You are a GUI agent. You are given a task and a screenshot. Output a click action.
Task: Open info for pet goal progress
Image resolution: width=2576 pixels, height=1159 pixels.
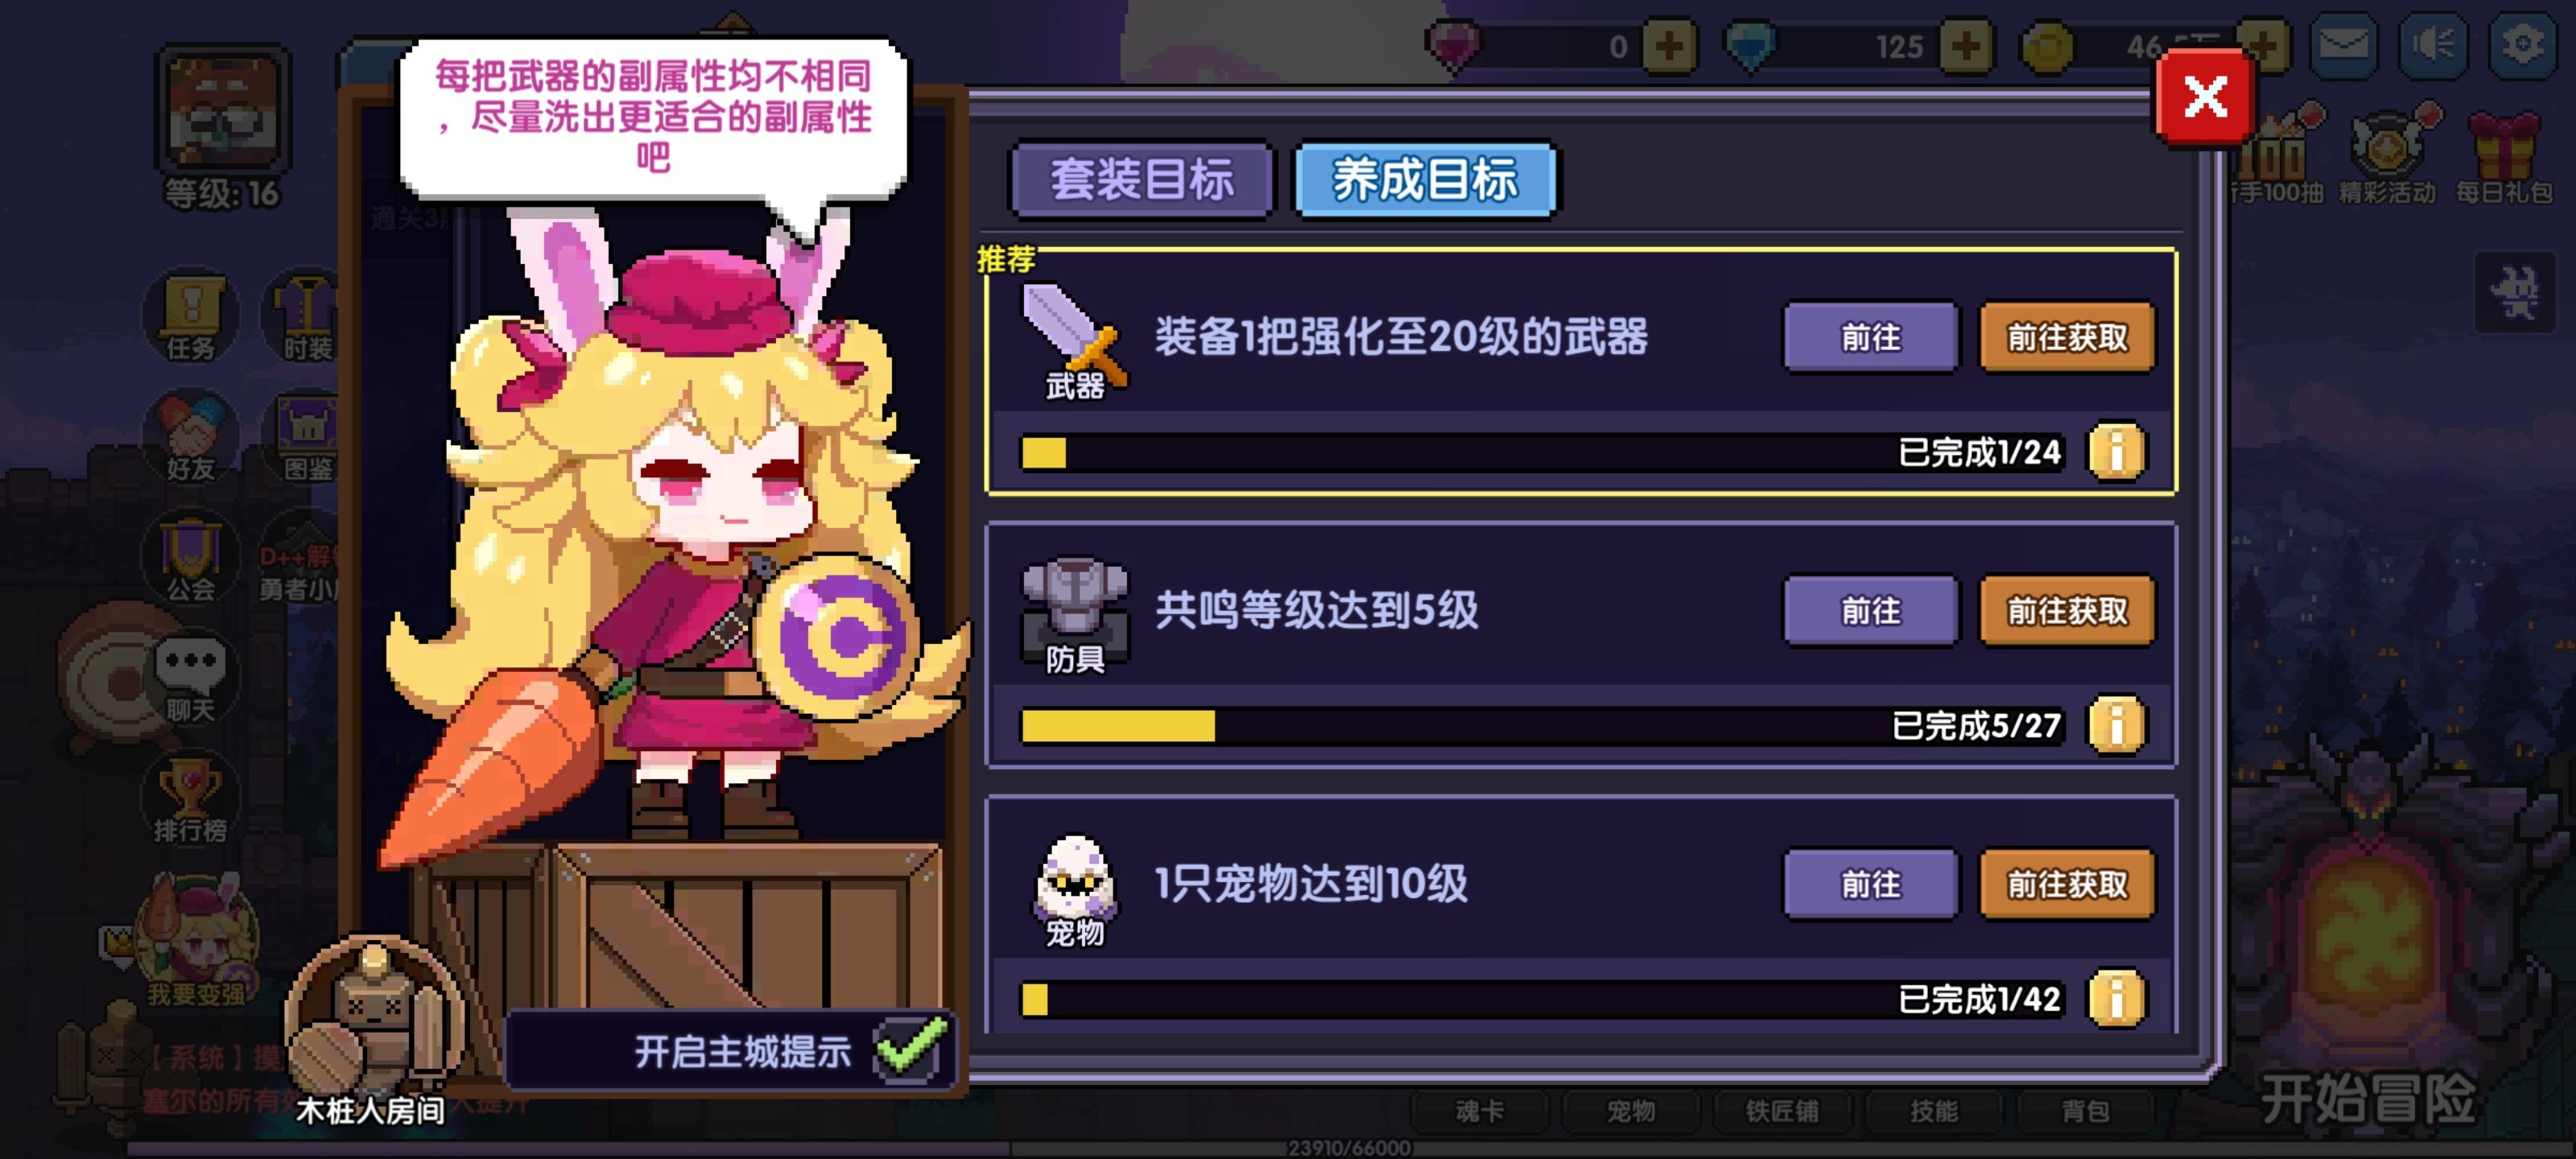click(x=2116, y=998)
